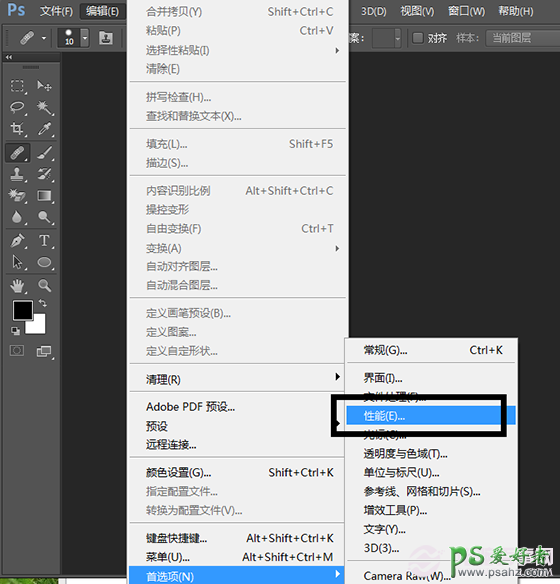The image size is (560, 584).
Task: Select the Hand tool
Action: click(17, 286)
